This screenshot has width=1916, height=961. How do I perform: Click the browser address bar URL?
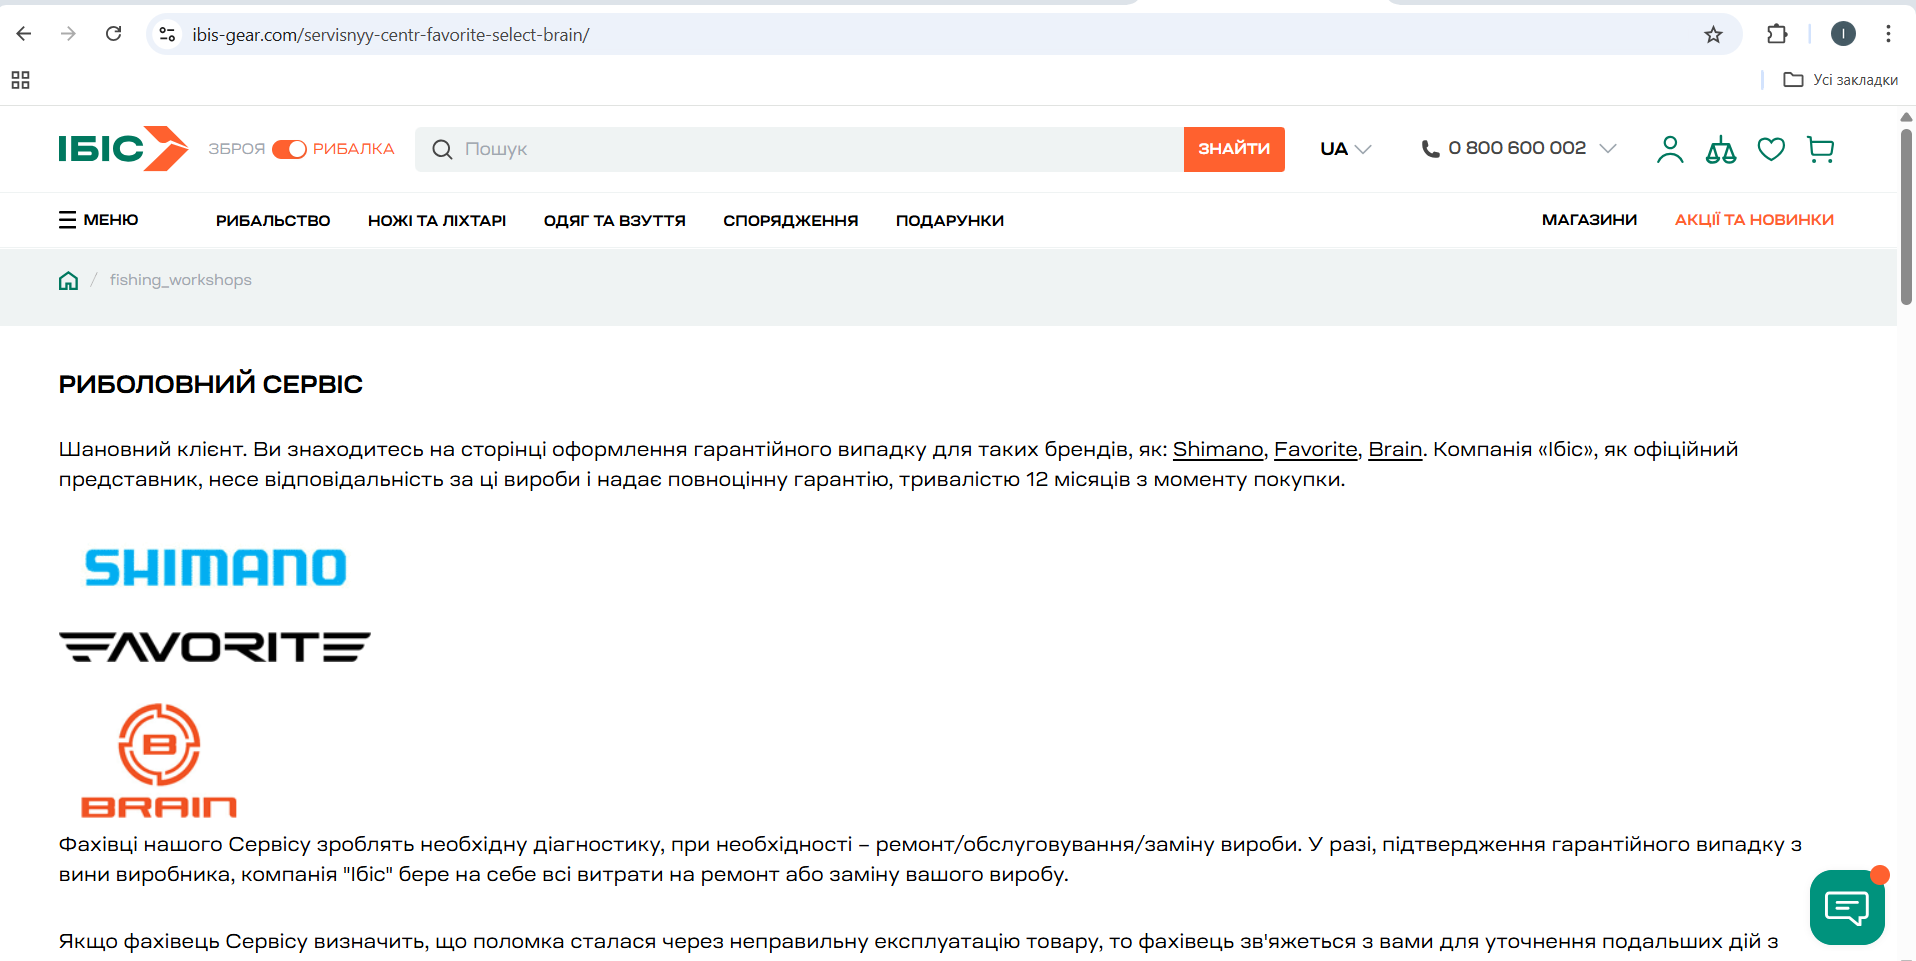391,35
